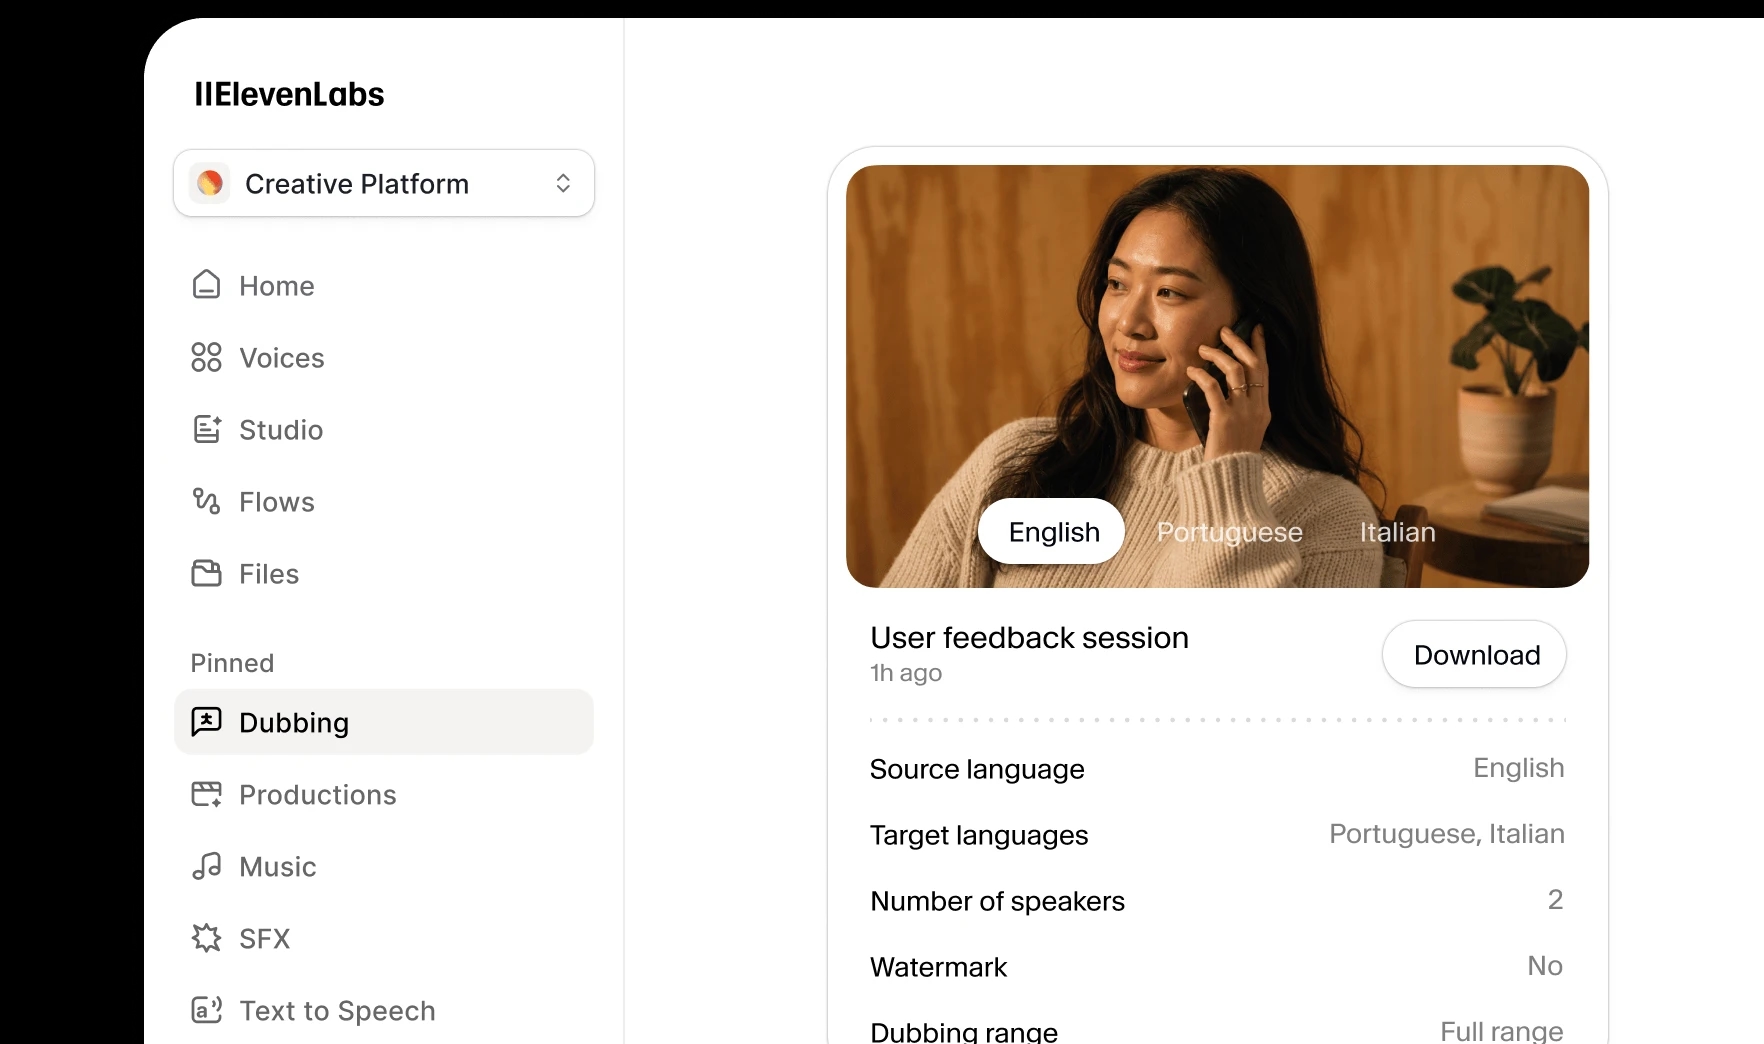Switch to the Italian language tab
The width and height of the screenshot is (1764, 1044).
[x=1397, y=532]
